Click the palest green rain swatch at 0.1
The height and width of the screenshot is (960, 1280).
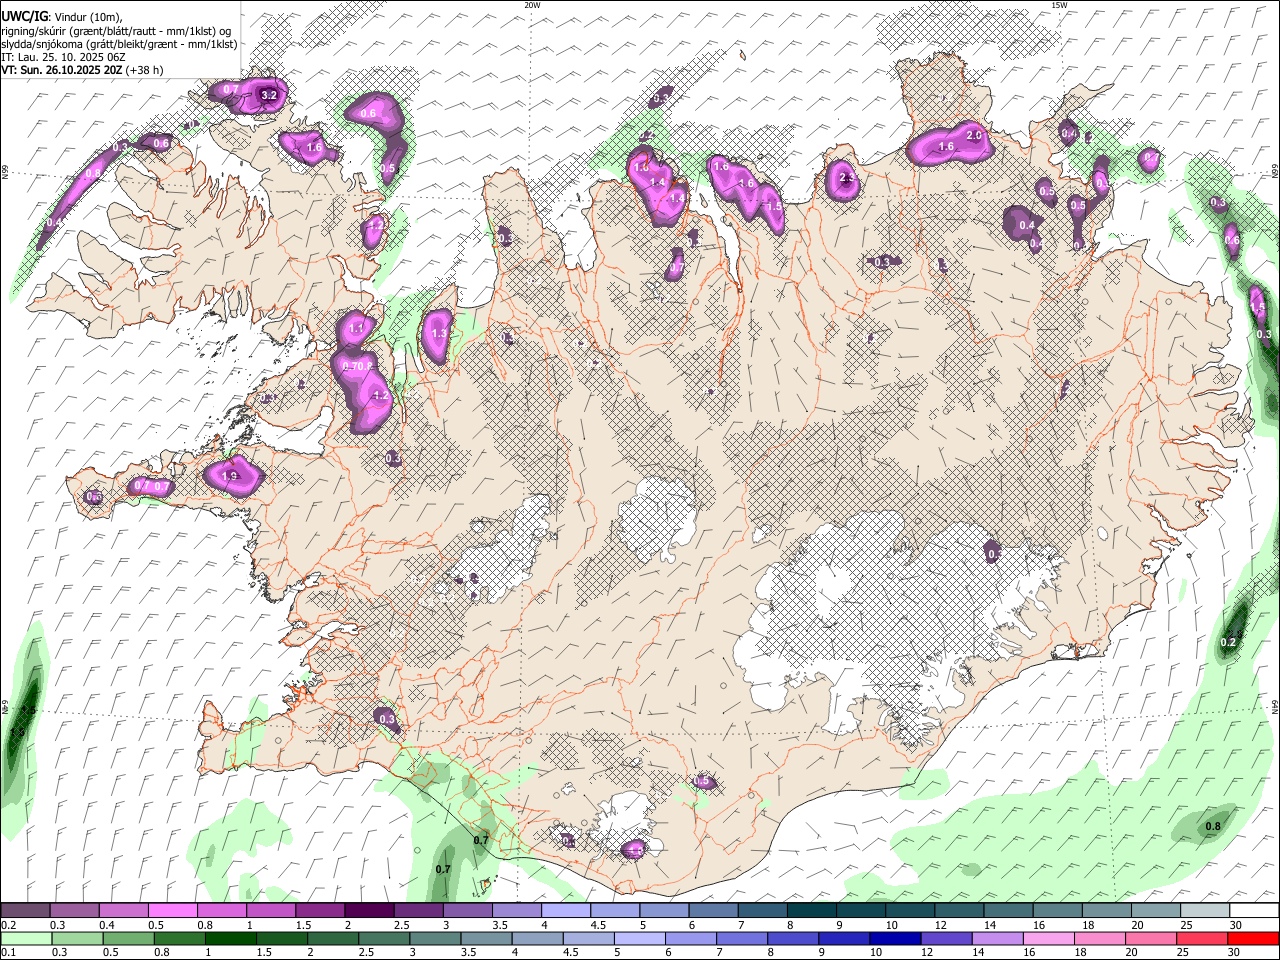point(25,938)
